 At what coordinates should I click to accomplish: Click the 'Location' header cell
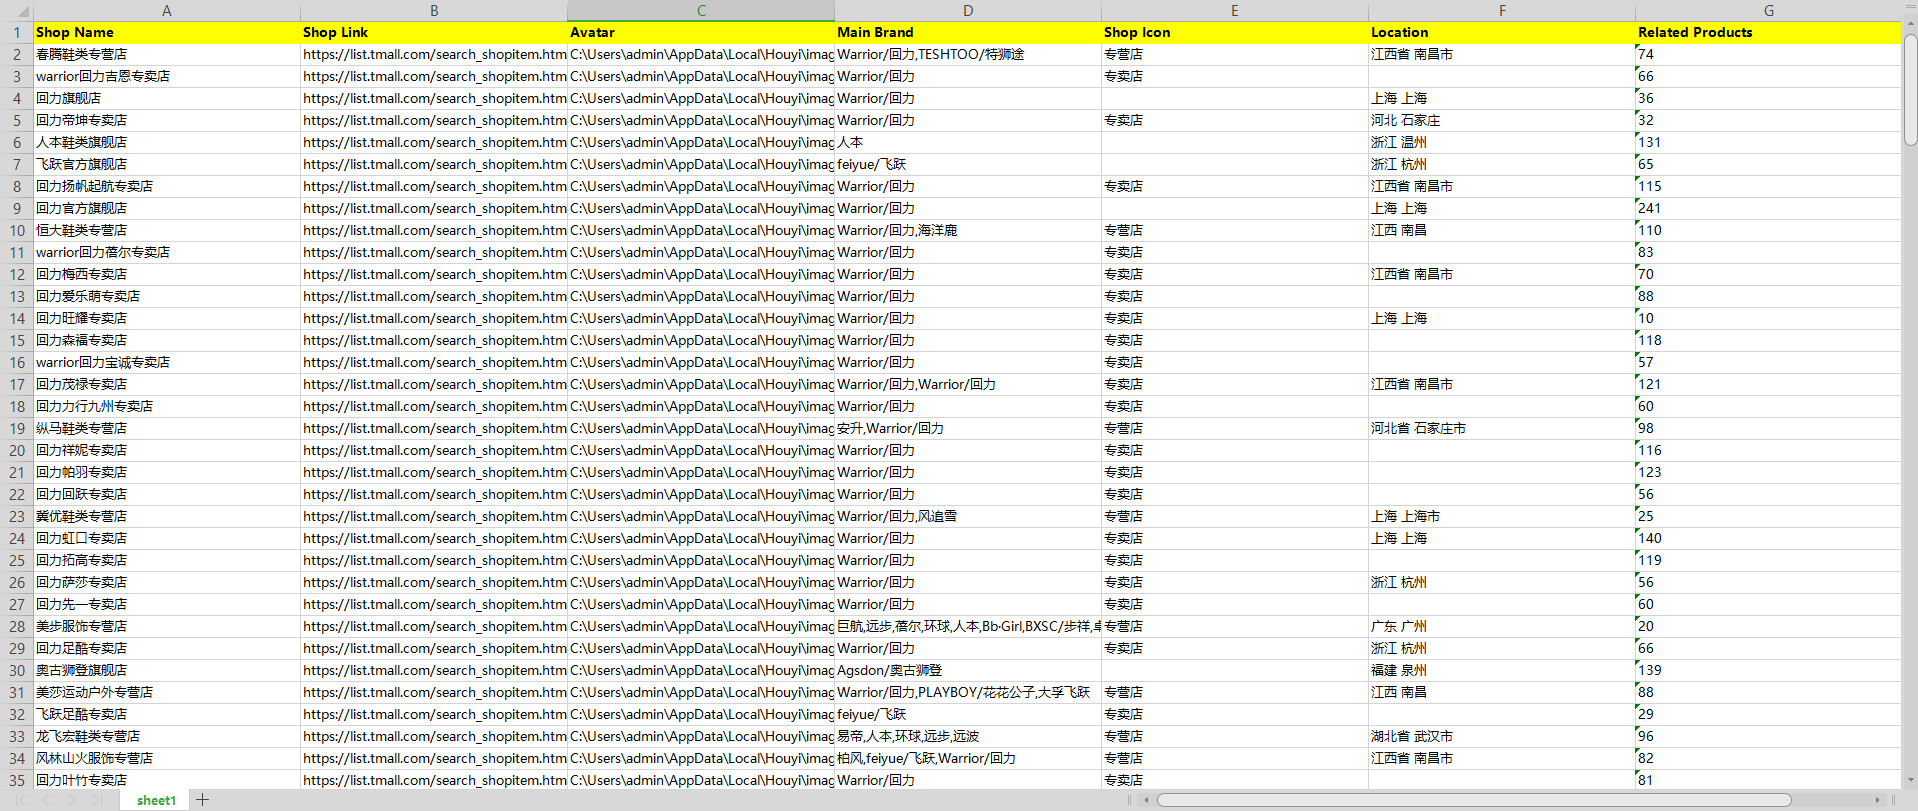coord(1502,32)
